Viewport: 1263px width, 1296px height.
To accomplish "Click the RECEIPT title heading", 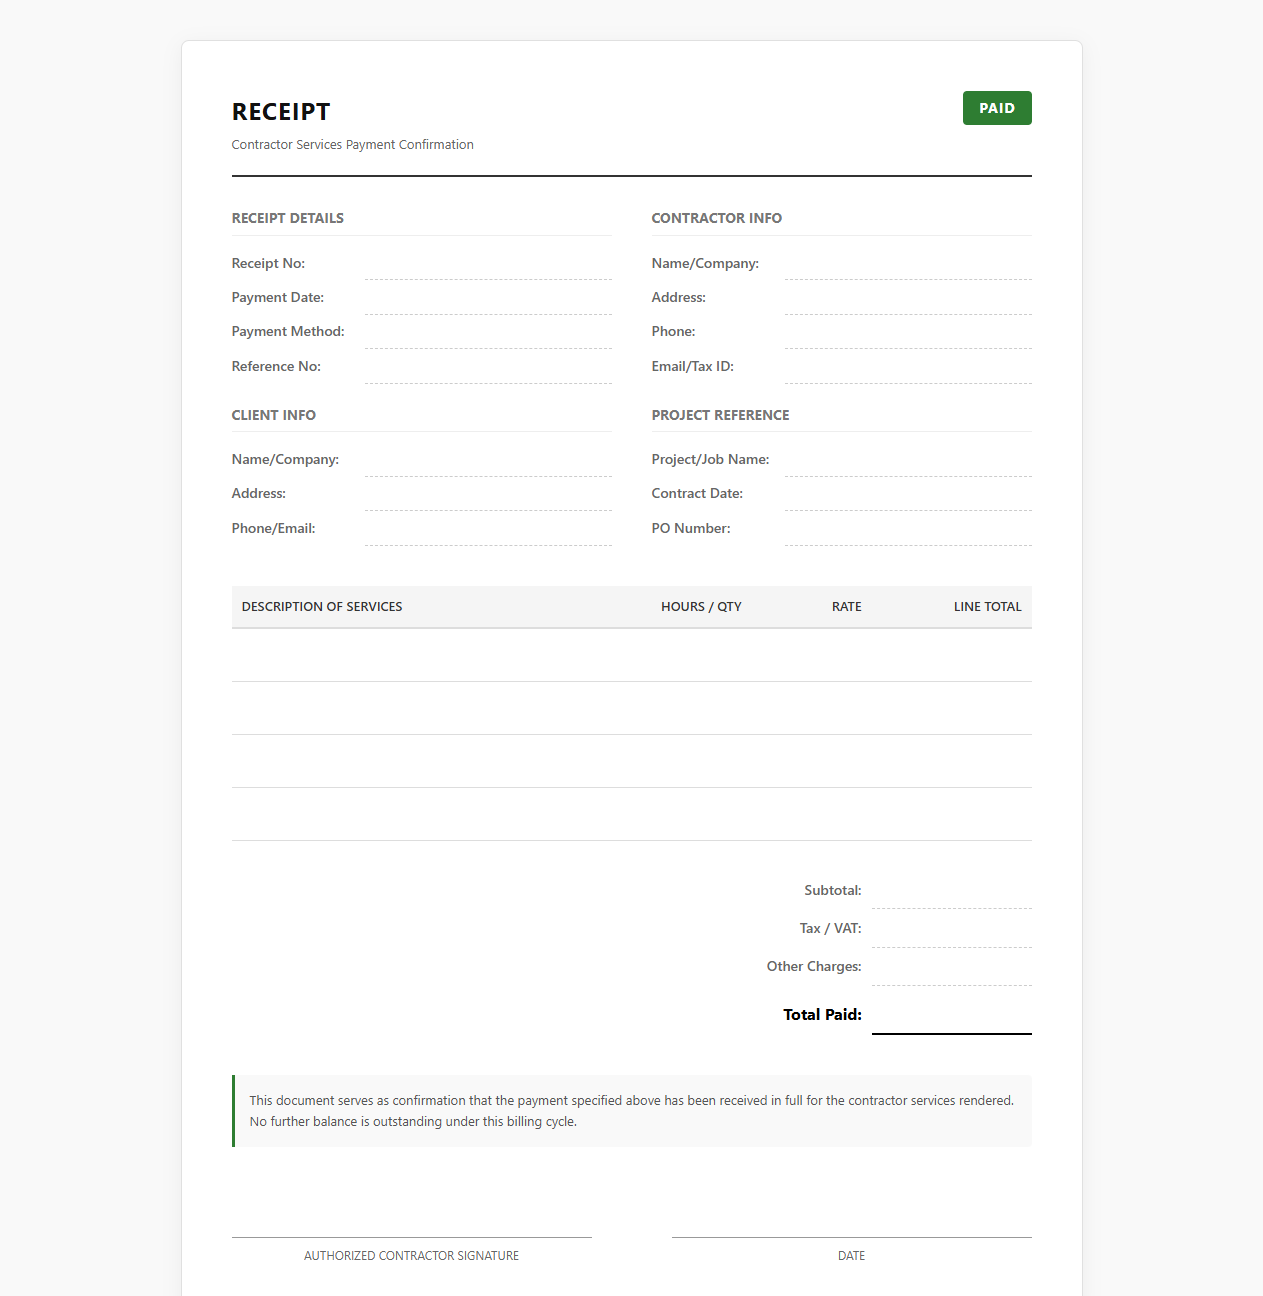I will click(x=281, y=112).
